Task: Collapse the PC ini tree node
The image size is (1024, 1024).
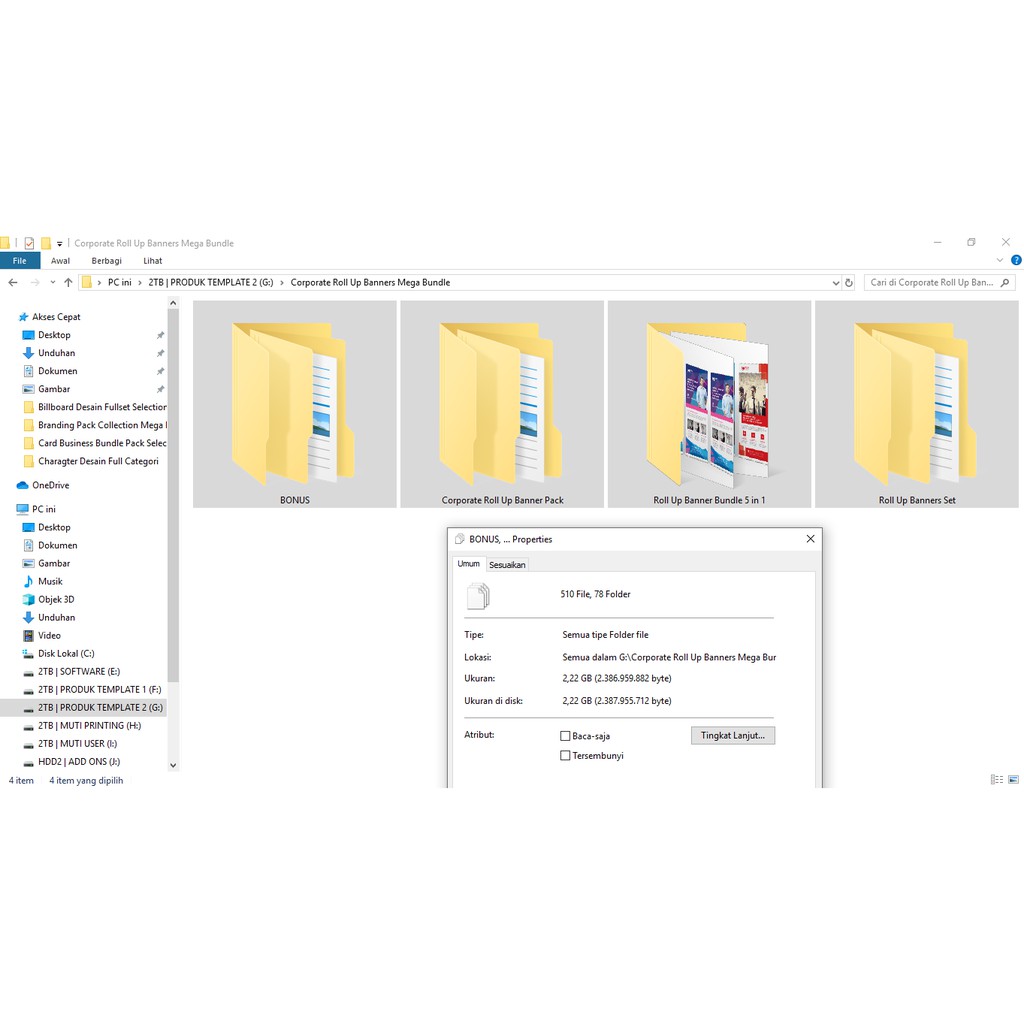Action: [9, 509]
